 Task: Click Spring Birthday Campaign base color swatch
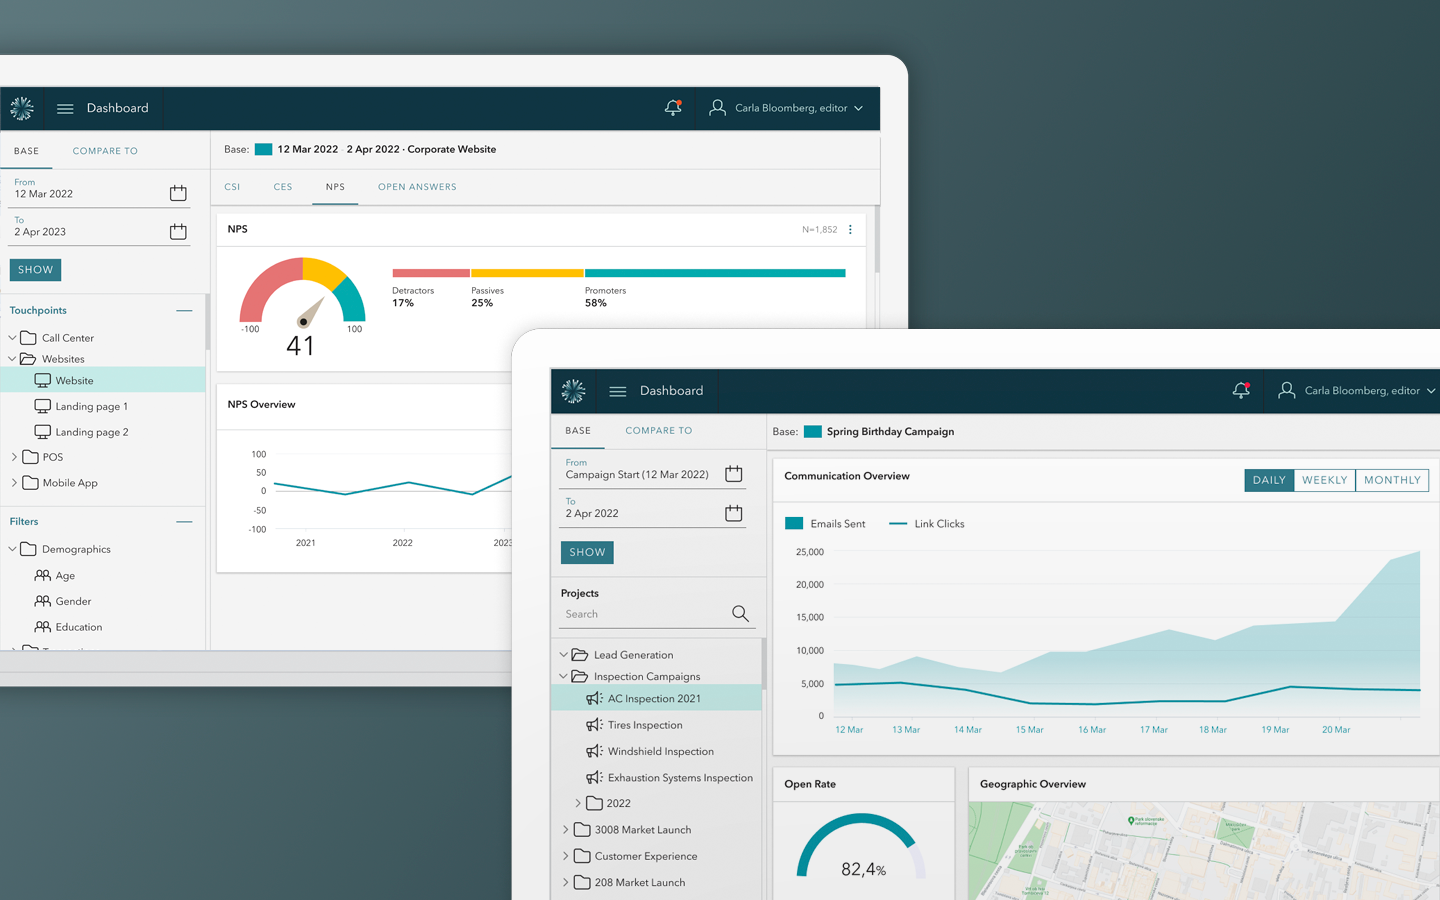tap(813, 432)
